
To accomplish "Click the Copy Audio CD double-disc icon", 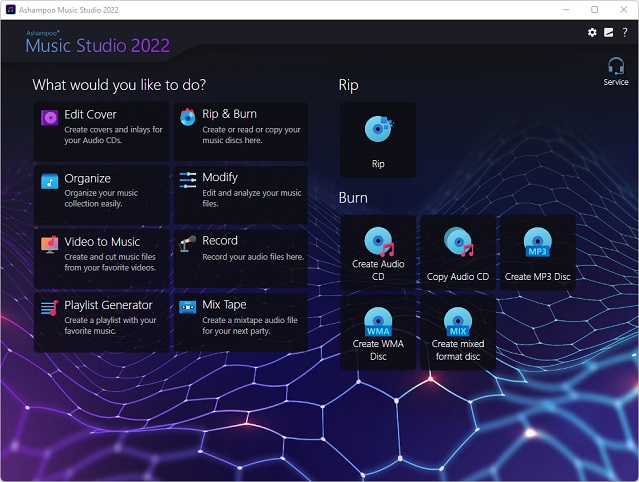I will coord(458,242).
